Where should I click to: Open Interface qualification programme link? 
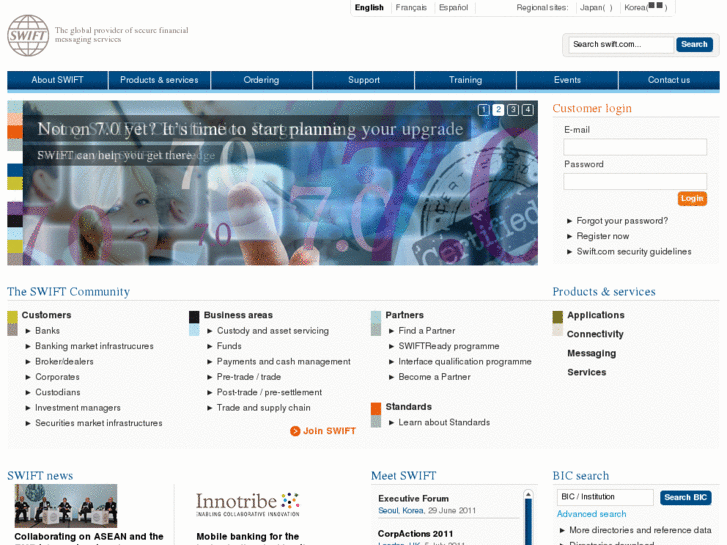465,361
